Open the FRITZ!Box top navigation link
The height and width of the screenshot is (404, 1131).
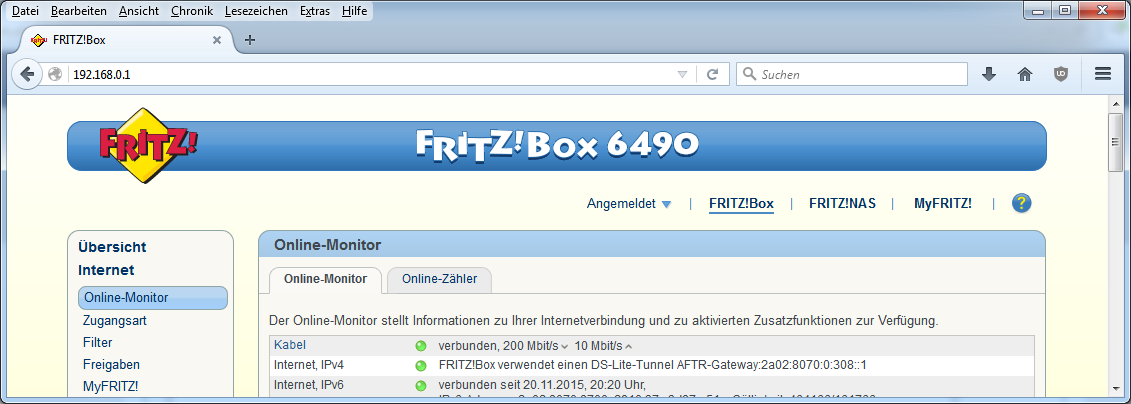click(x=741, y=204)
